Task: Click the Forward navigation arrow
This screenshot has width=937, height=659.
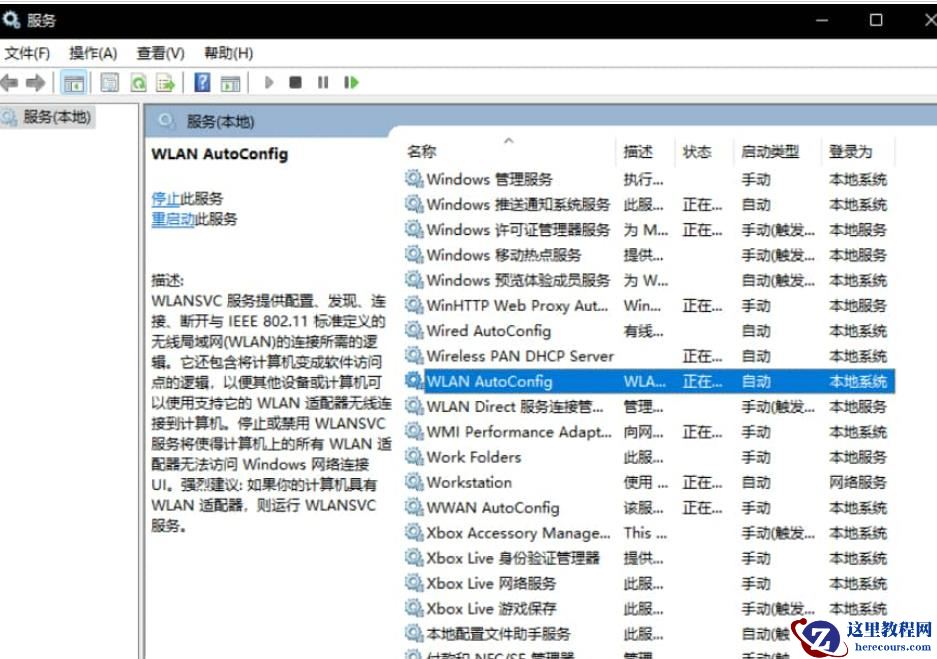Action: 38,83
